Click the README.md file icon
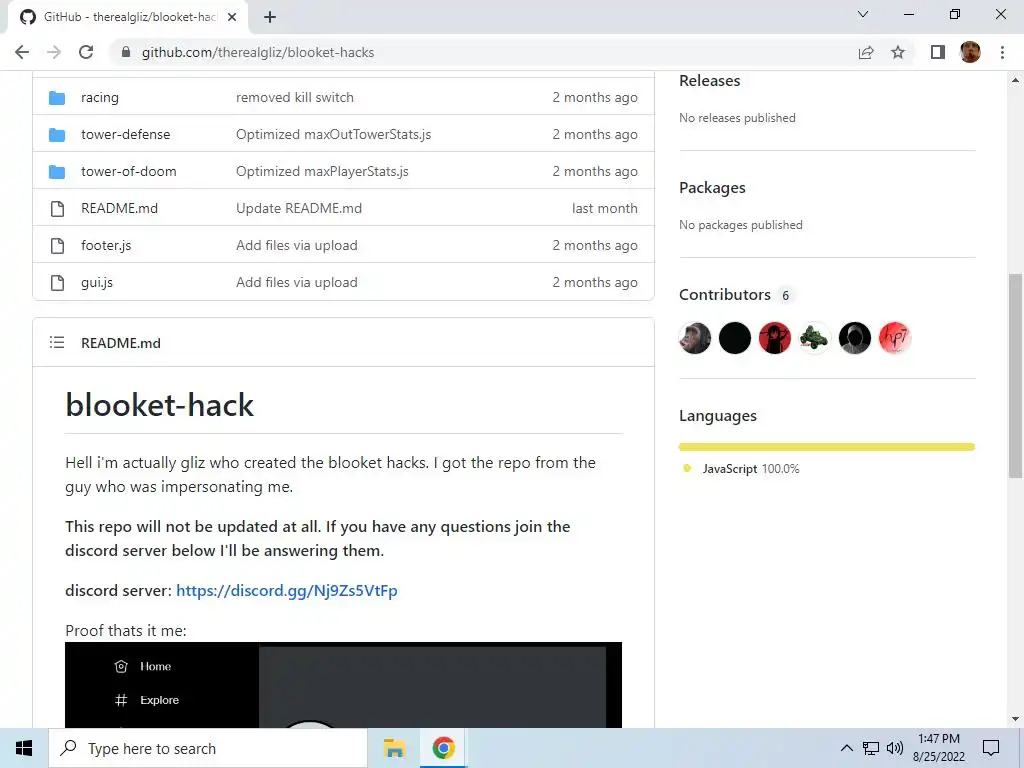1024x768 pixels. (57, 208)
